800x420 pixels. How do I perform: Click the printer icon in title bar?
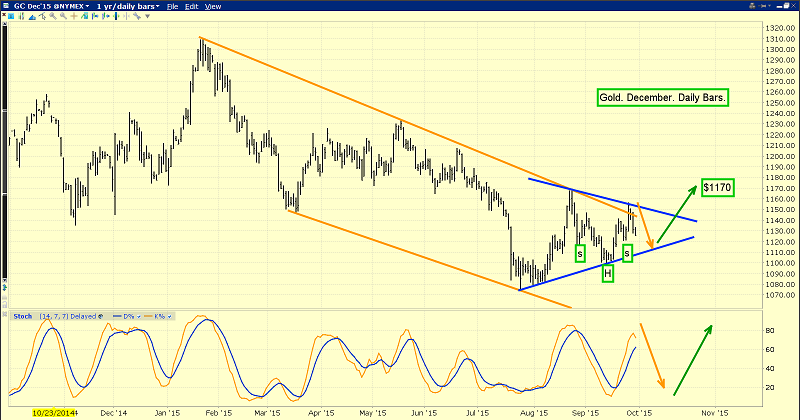pos(752,6)
